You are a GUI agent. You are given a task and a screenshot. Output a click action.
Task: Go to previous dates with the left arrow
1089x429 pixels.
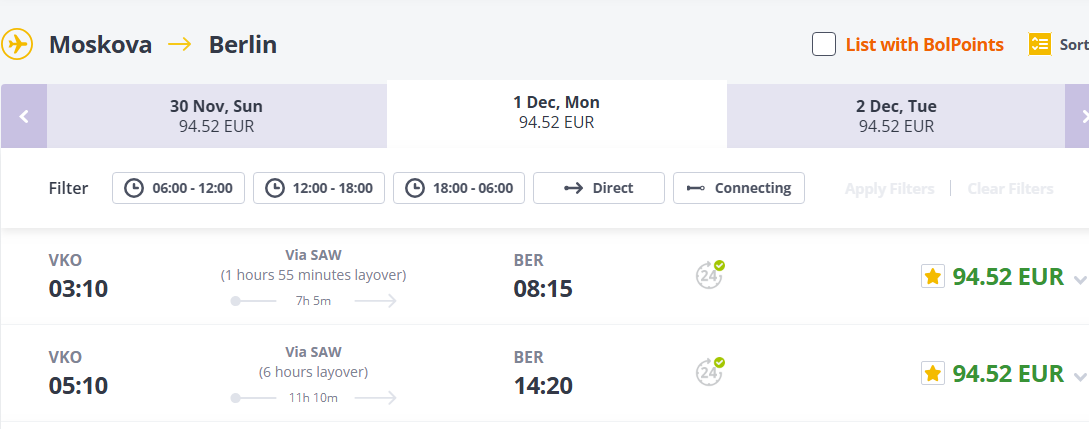click(24, 116)
